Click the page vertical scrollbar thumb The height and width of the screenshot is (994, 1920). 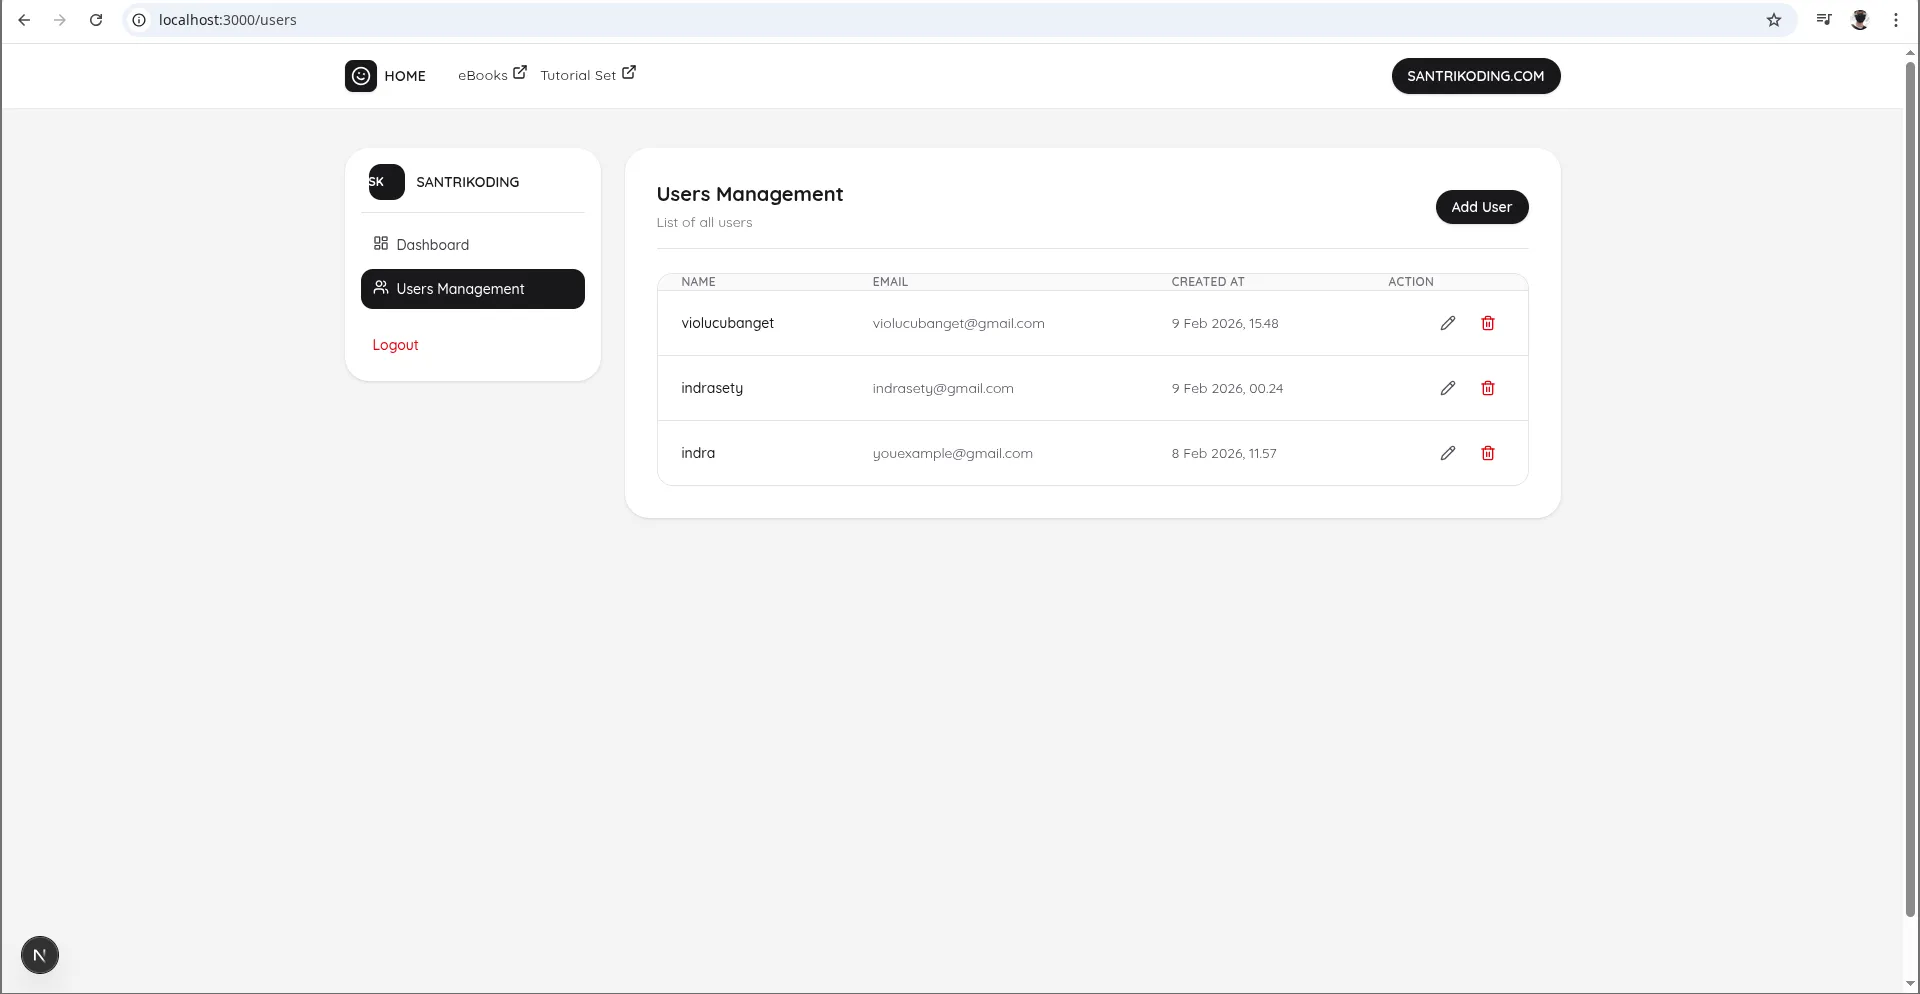coord(1911,490)
